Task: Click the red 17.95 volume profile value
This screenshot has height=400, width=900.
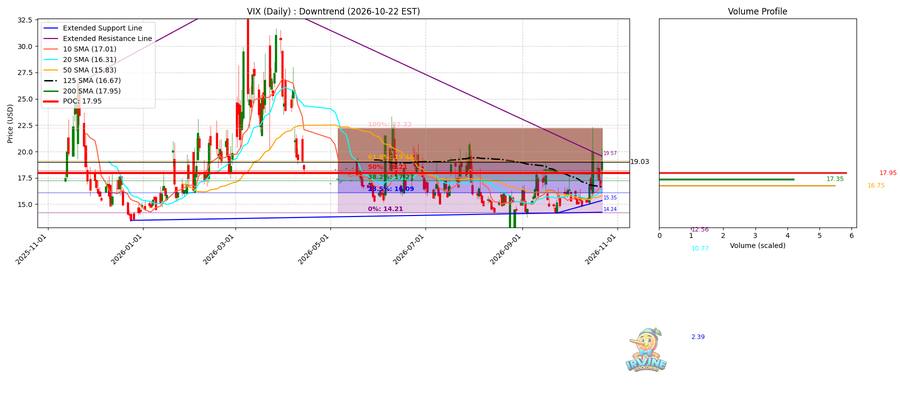Action: click(x=887, y=173)
